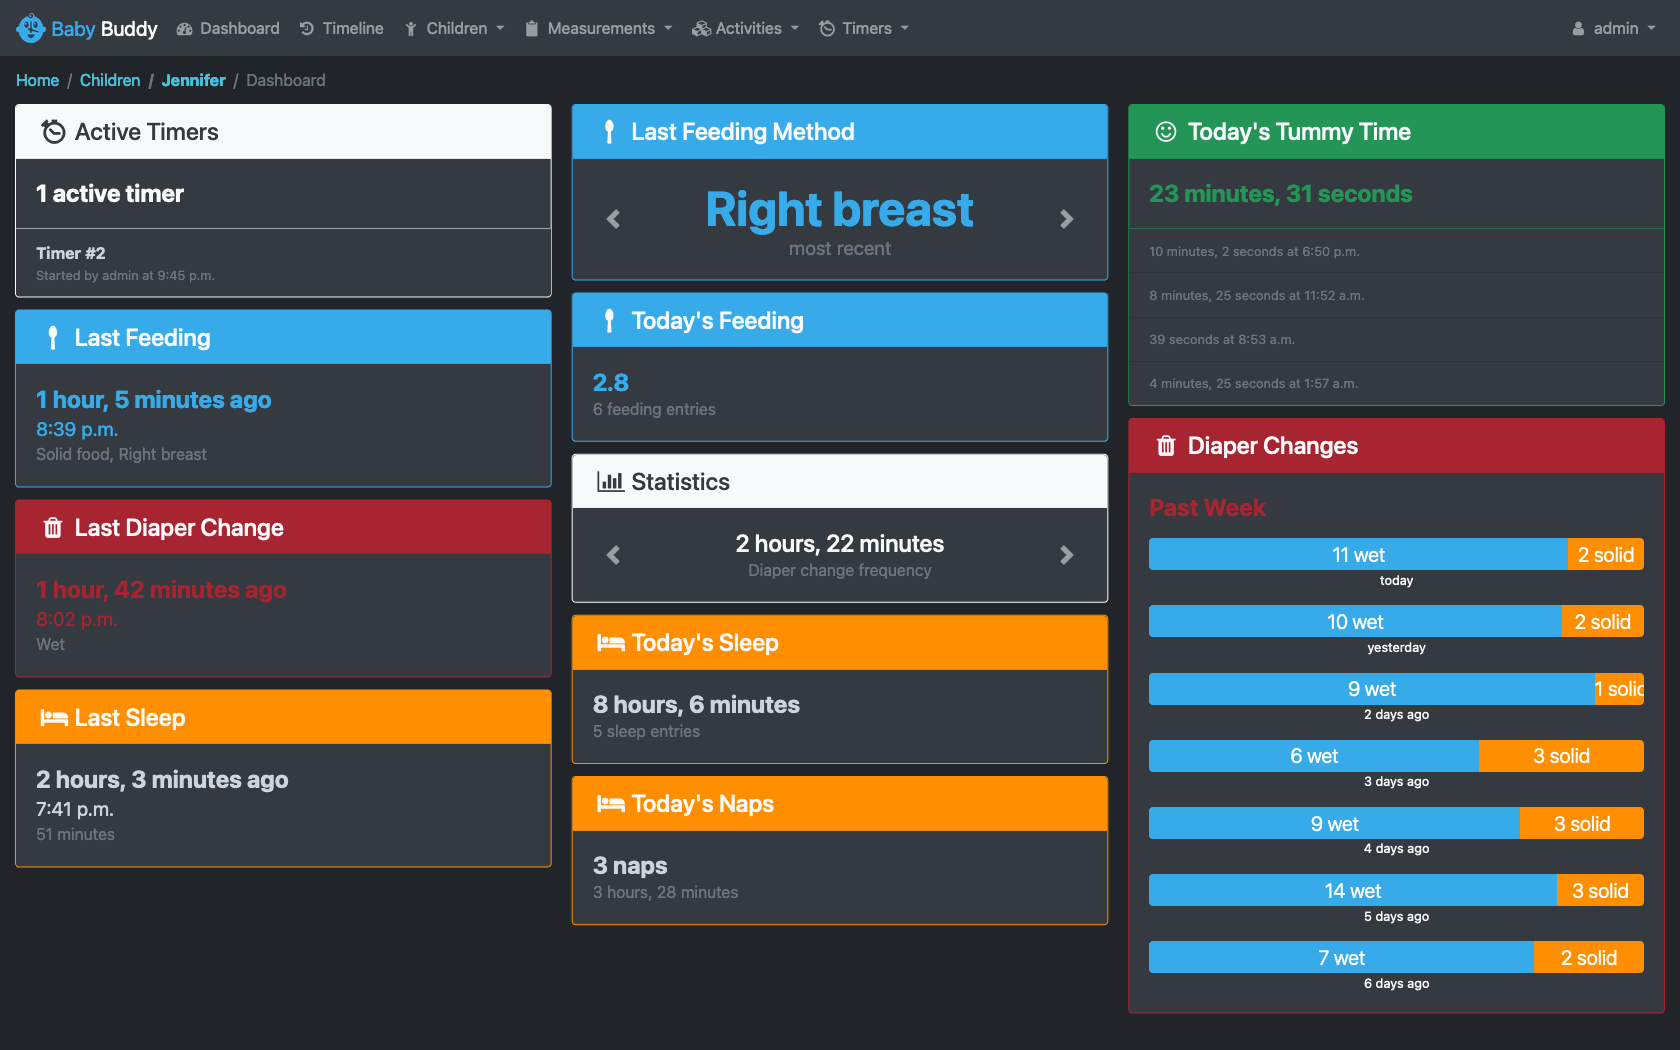Click the Last Diaper Change trash icon
The image size is (1680, 1050).
pyautogui.click(x=53, y=528)
